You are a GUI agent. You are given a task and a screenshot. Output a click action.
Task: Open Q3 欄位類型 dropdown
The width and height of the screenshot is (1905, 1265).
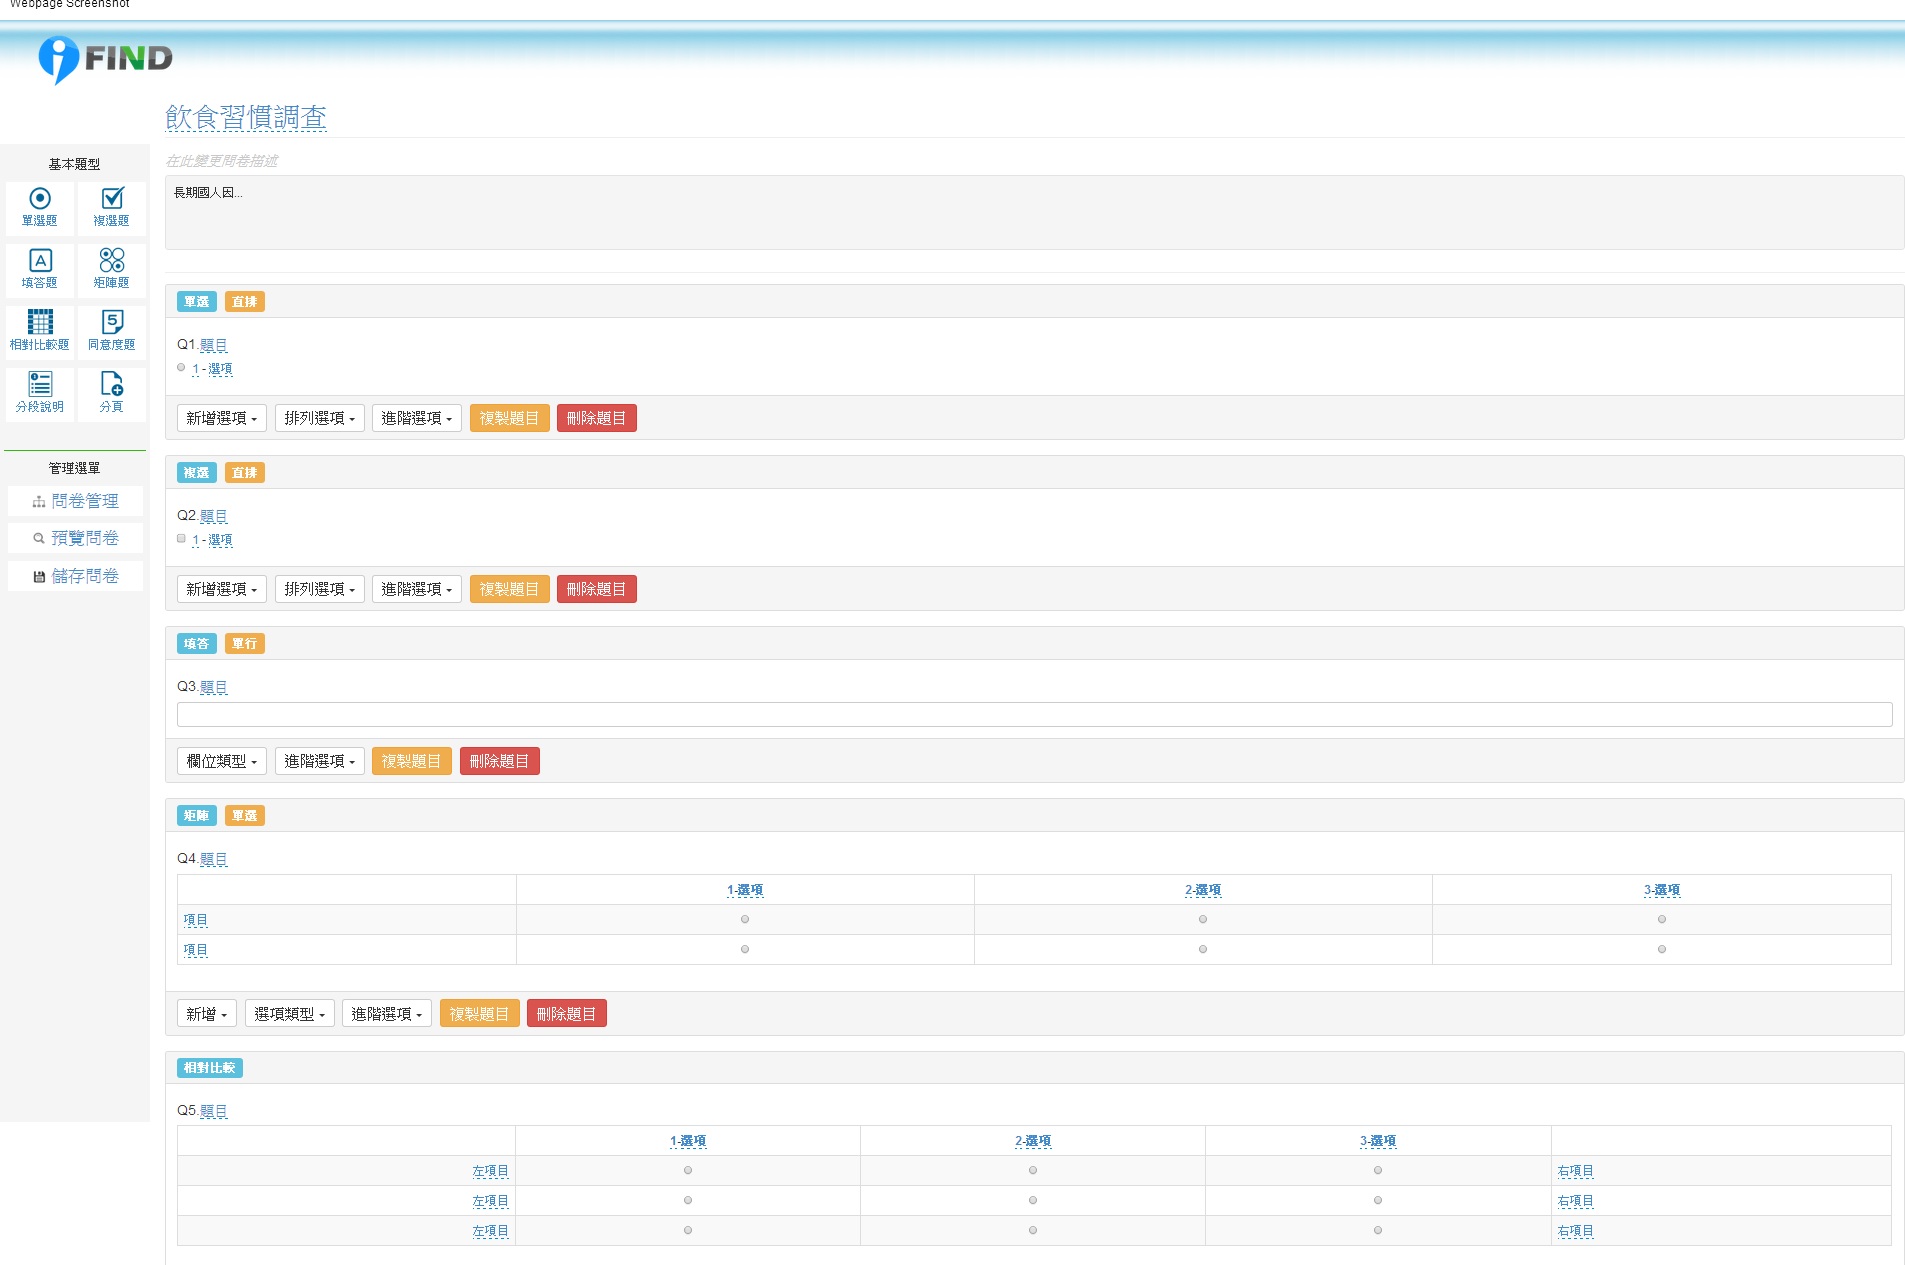click(x=222, y=761)
